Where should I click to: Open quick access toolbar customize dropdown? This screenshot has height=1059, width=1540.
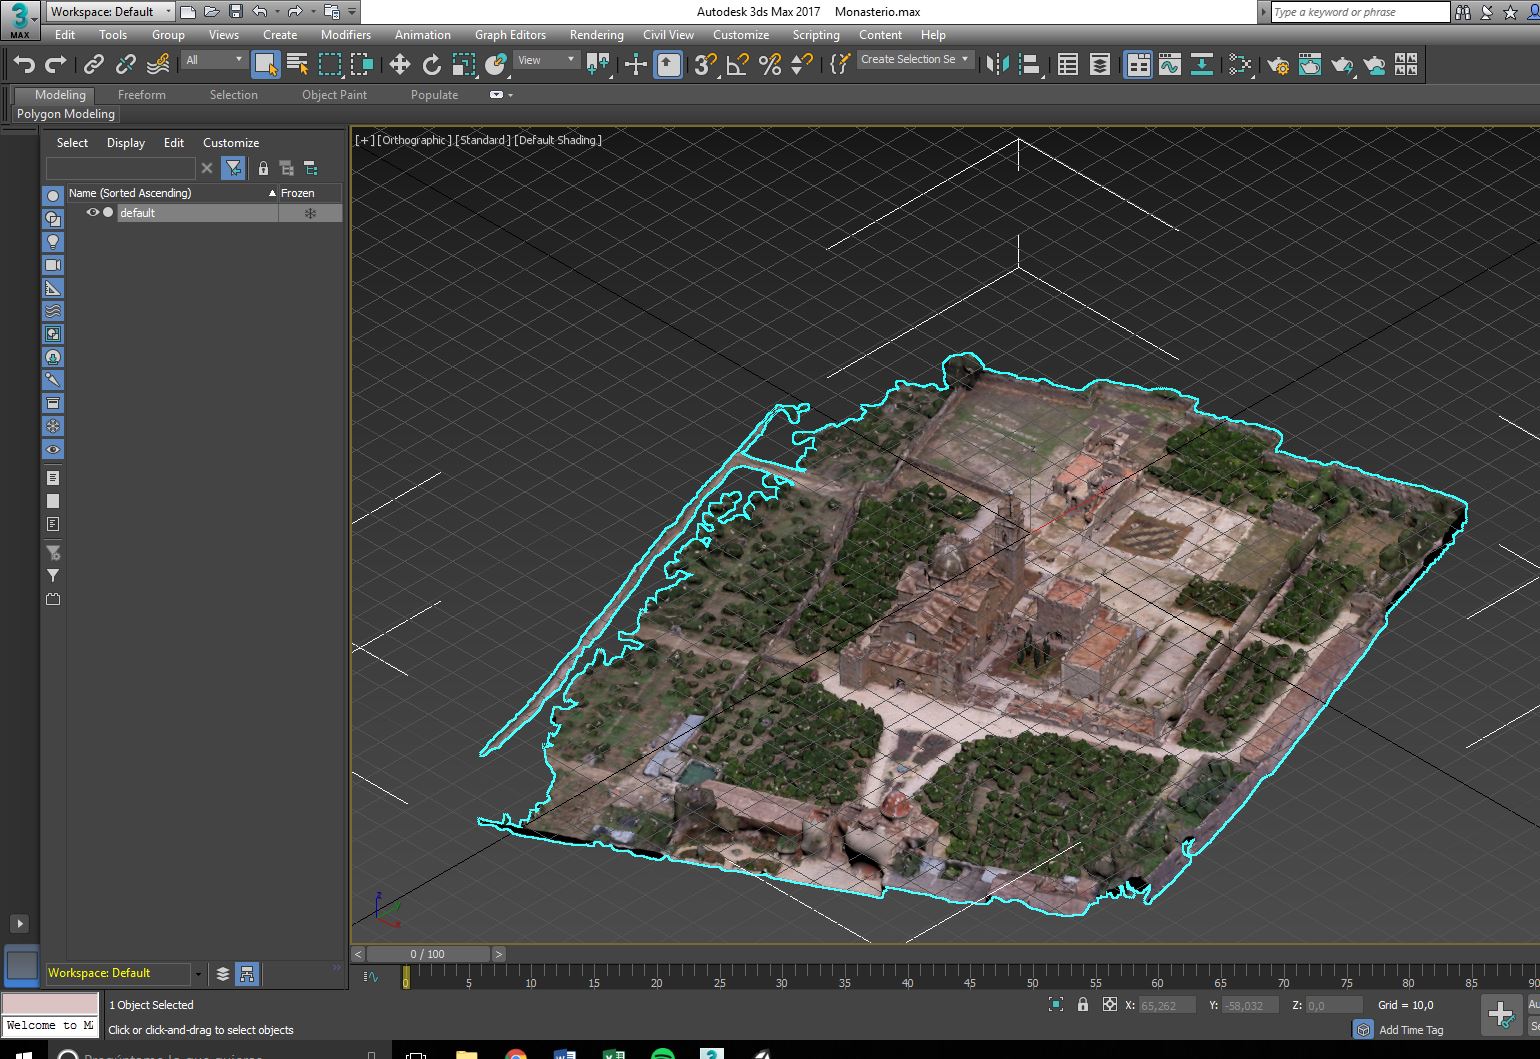tap(352, 12)
